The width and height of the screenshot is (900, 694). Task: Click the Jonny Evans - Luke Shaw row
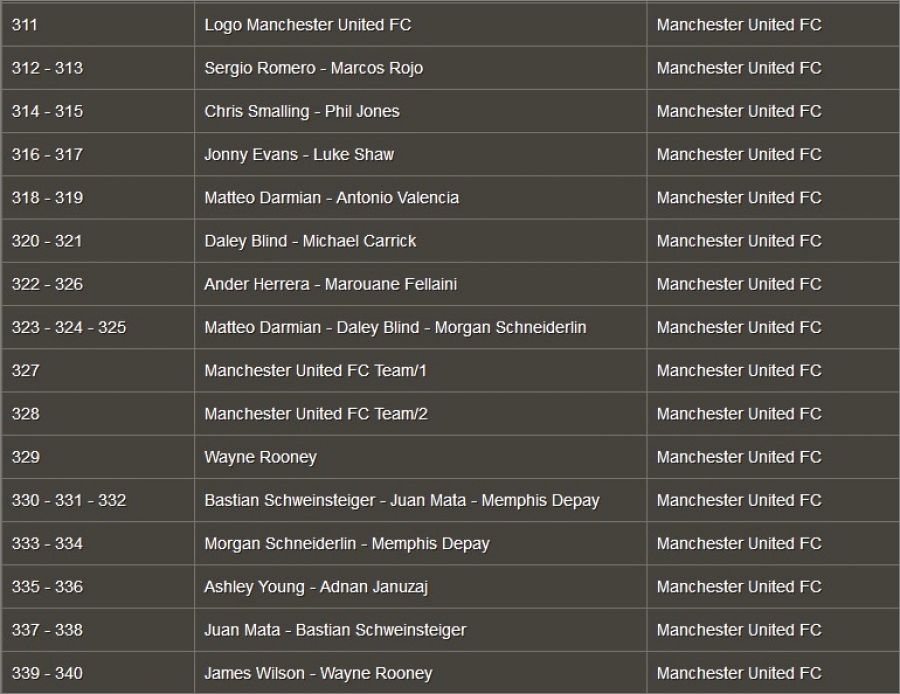450,154
